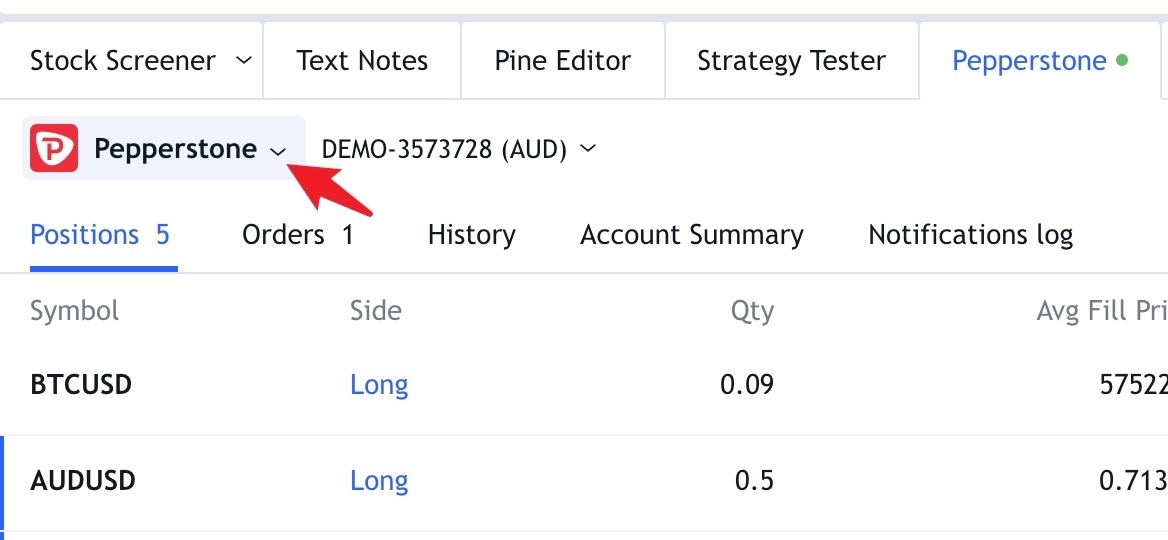Open the DEMO-3573728 (AUD) account dropdown
Image resolution: width=1168 pixels, height=540 pixels.
(459, 149)
